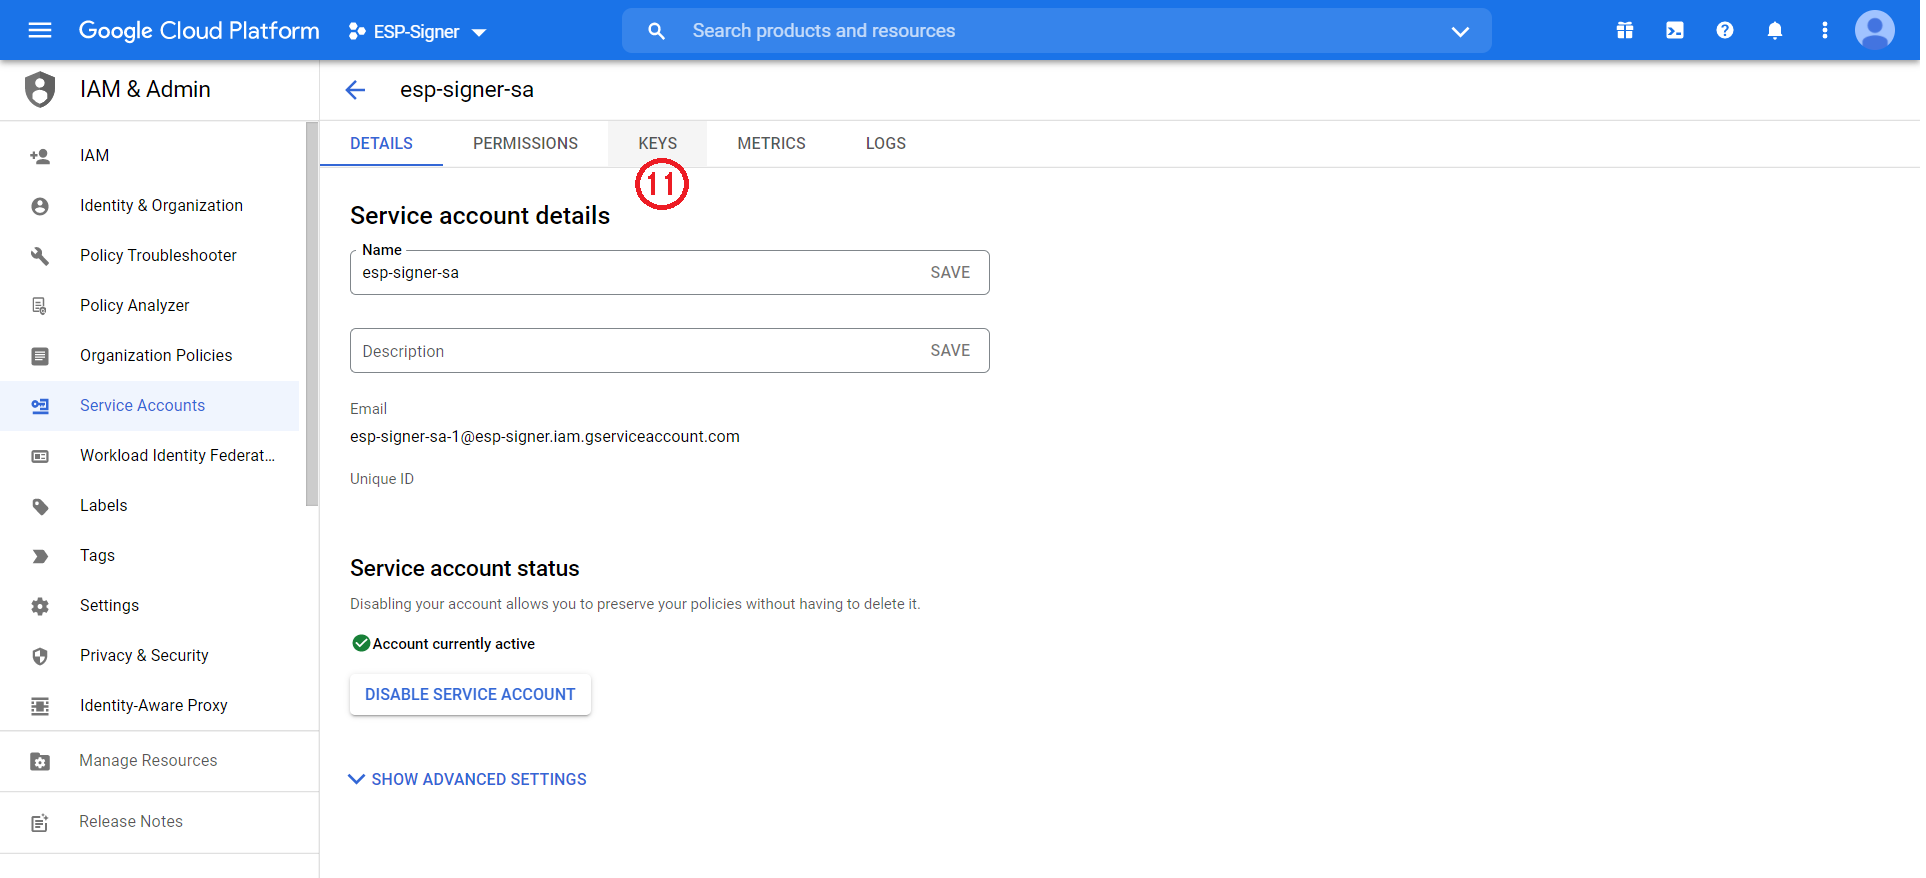This screenshot has width=1926, height=878.
Task: Open the Metrics tab
Action: pyautogui.click(x=771, y=144)
